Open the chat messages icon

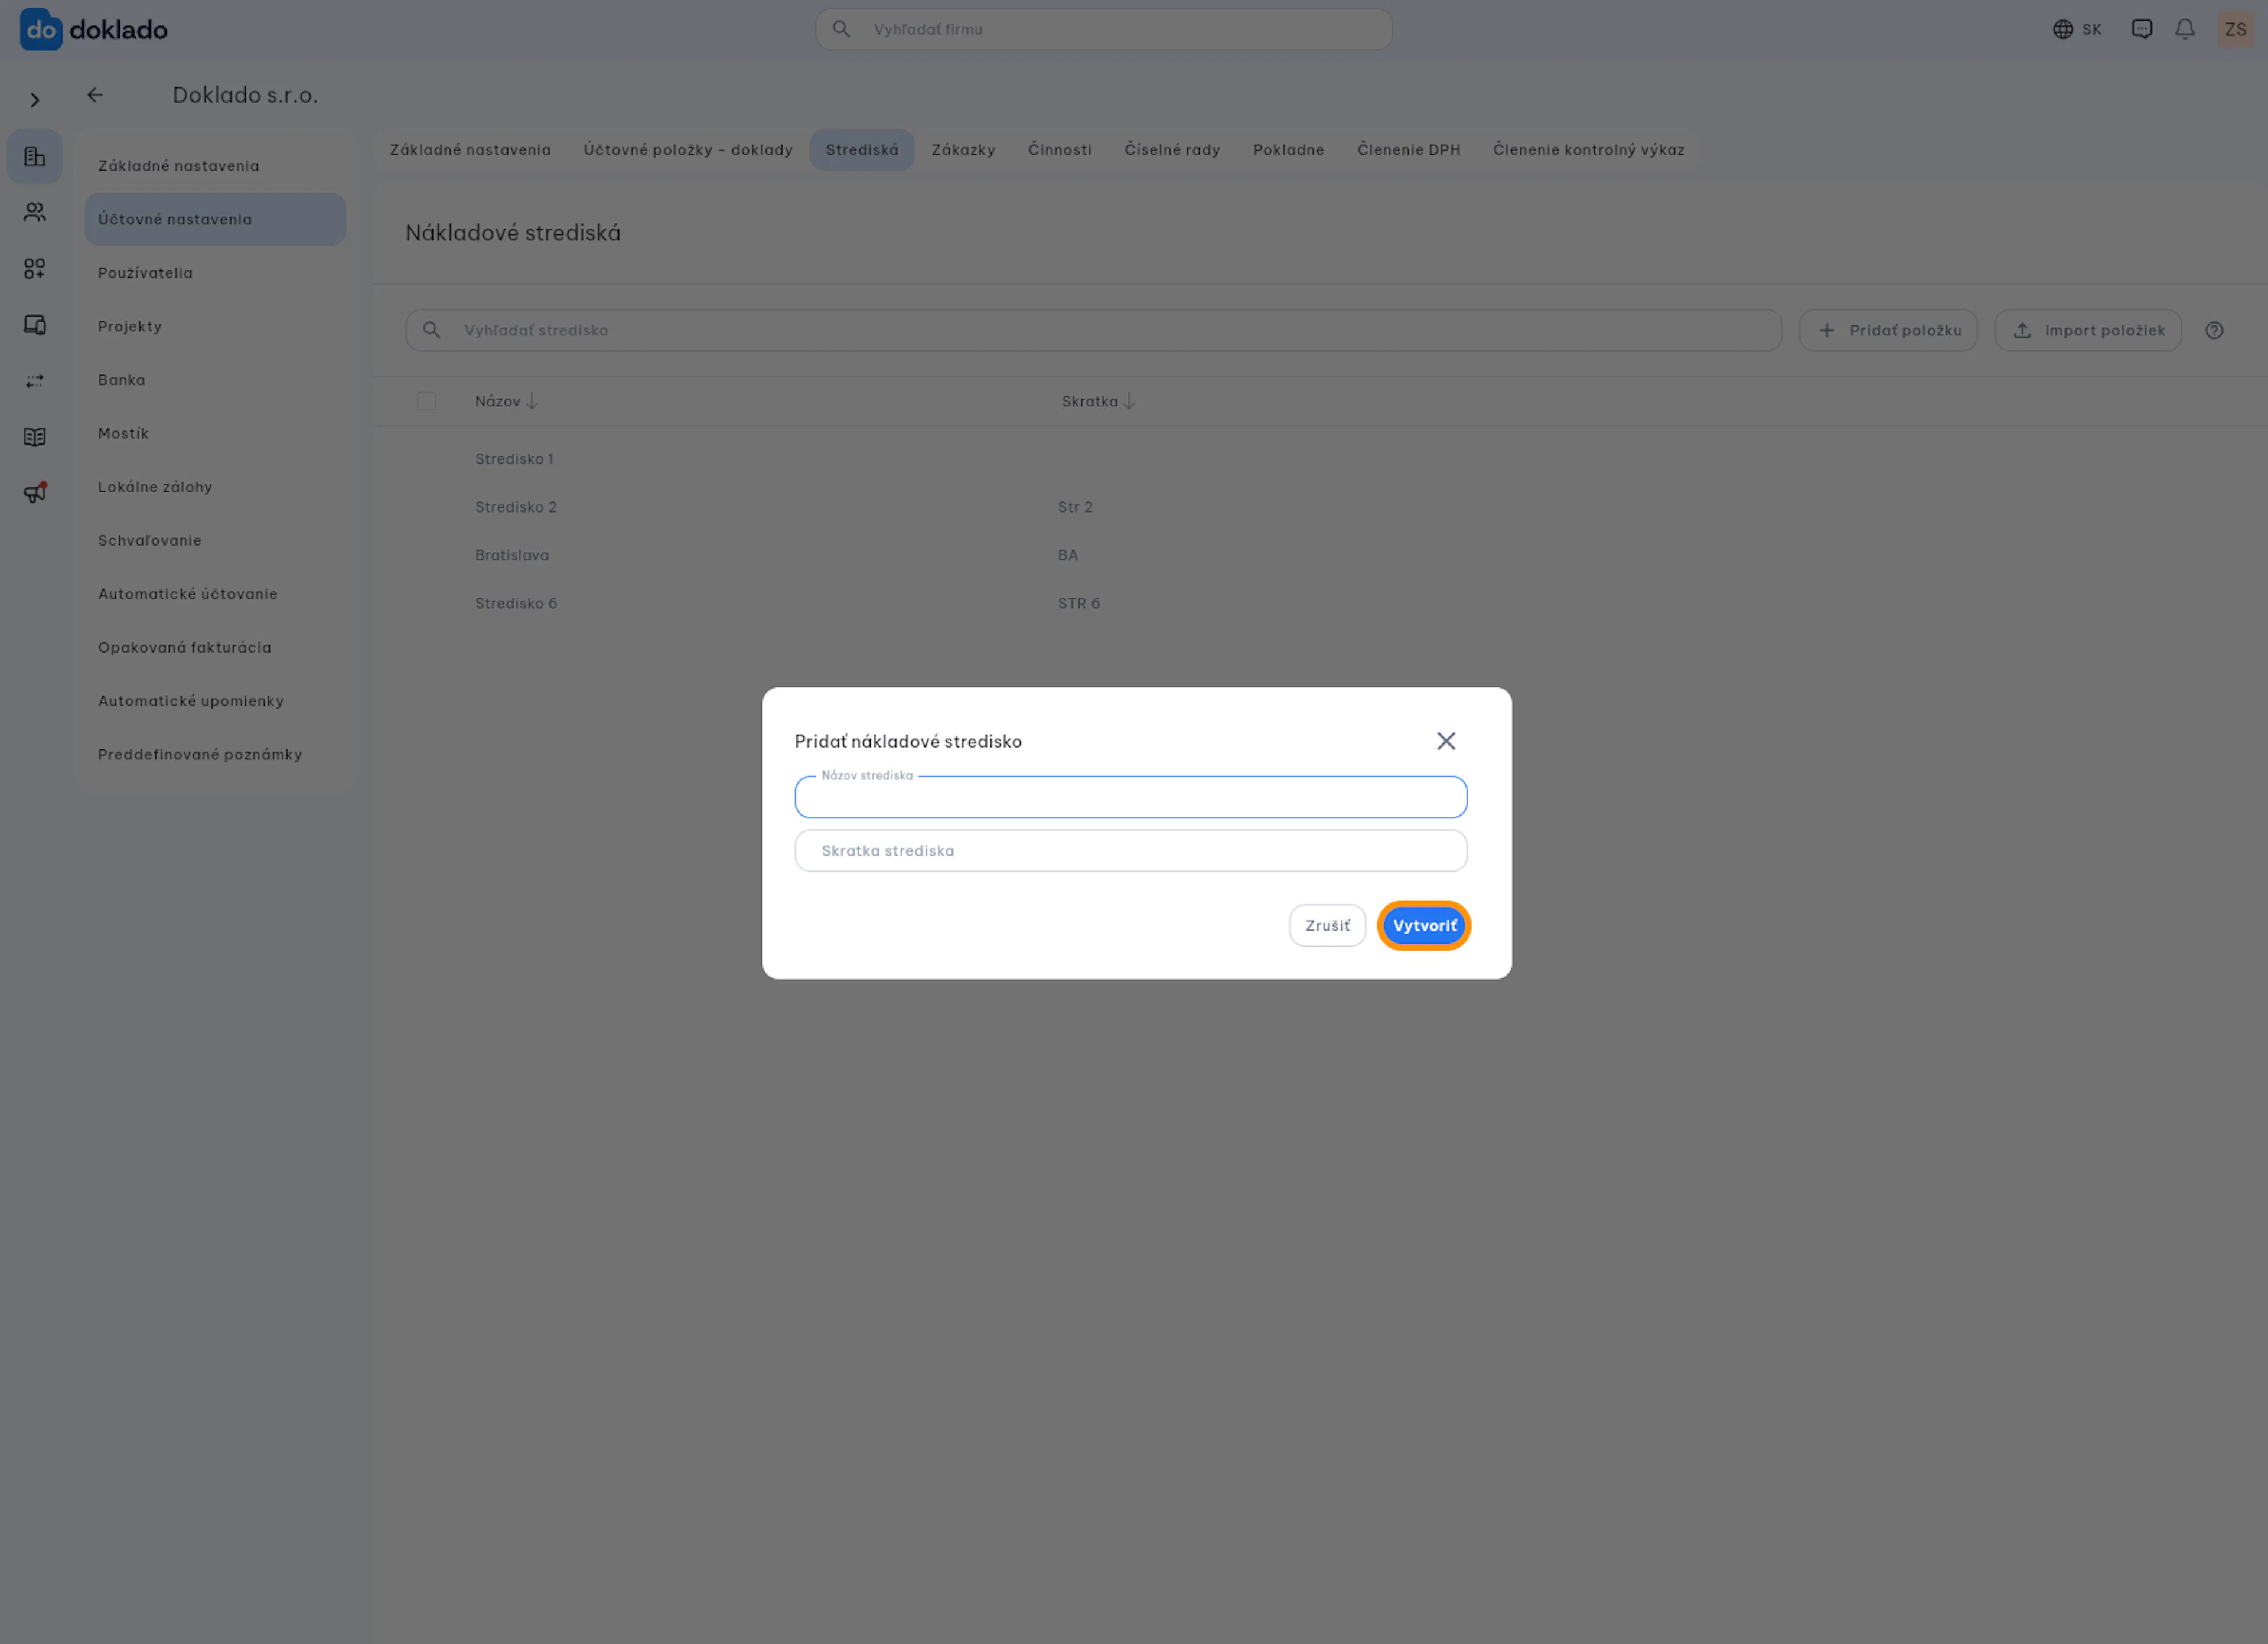pyautogui.click(x=2142, y=29)
